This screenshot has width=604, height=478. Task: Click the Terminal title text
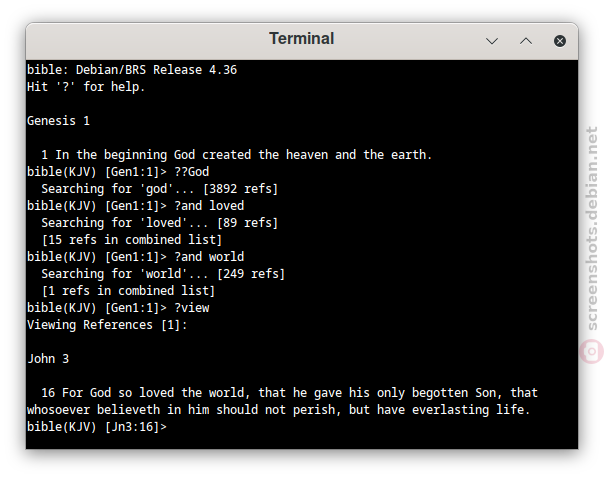[x=302, y=39]
